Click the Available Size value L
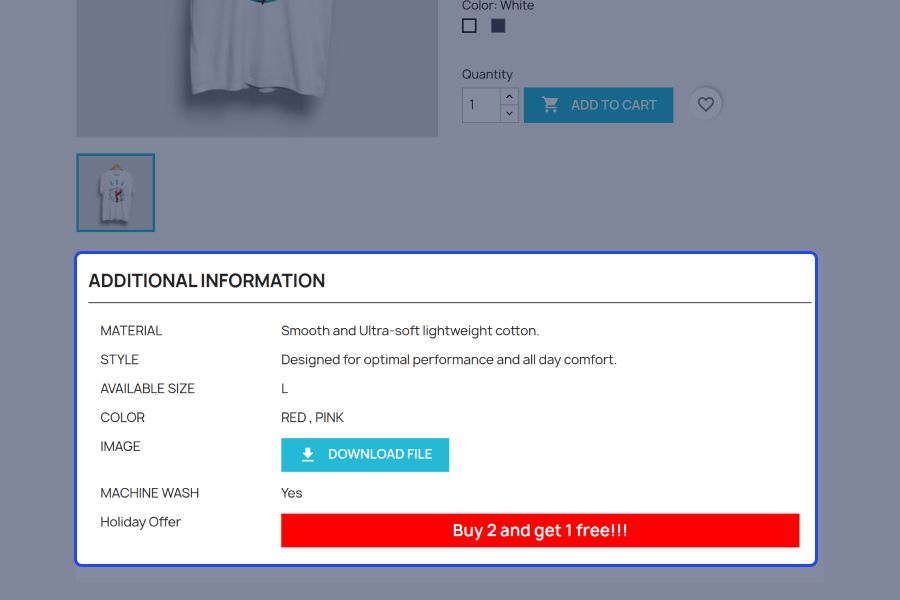Screen dimensions: 900x600 point(284,389)
